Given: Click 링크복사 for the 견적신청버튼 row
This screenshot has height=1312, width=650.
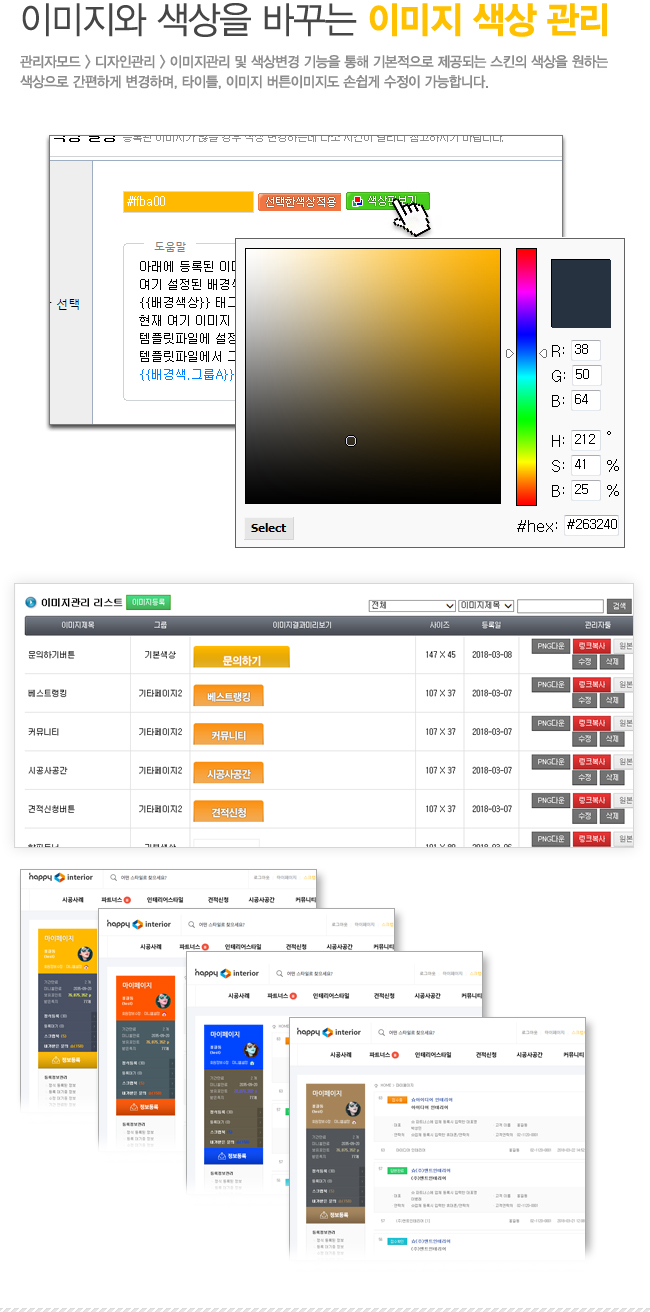Looking at the screenshot, I should tap(591, 801).
